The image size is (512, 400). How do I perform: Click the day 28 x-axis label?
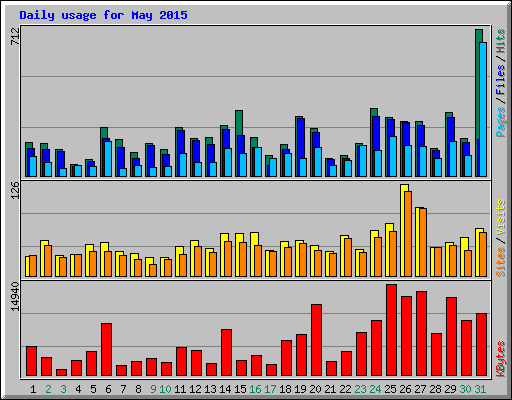pyautogui.click(x=435, y=389)
